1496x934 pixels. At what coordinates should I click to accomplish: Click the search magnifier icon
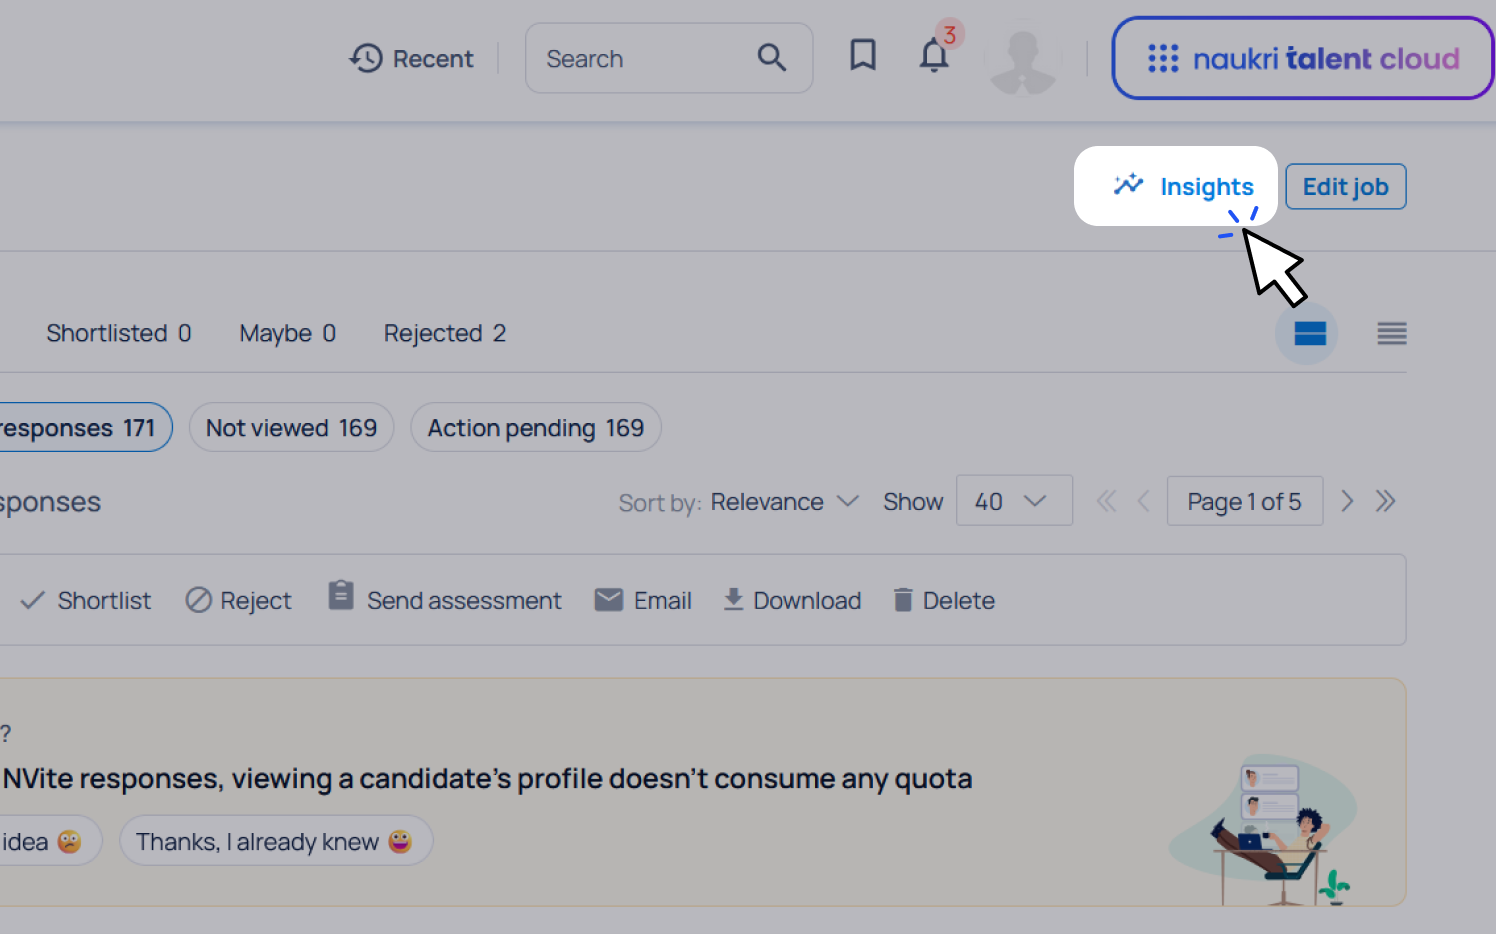pos(771,58)
